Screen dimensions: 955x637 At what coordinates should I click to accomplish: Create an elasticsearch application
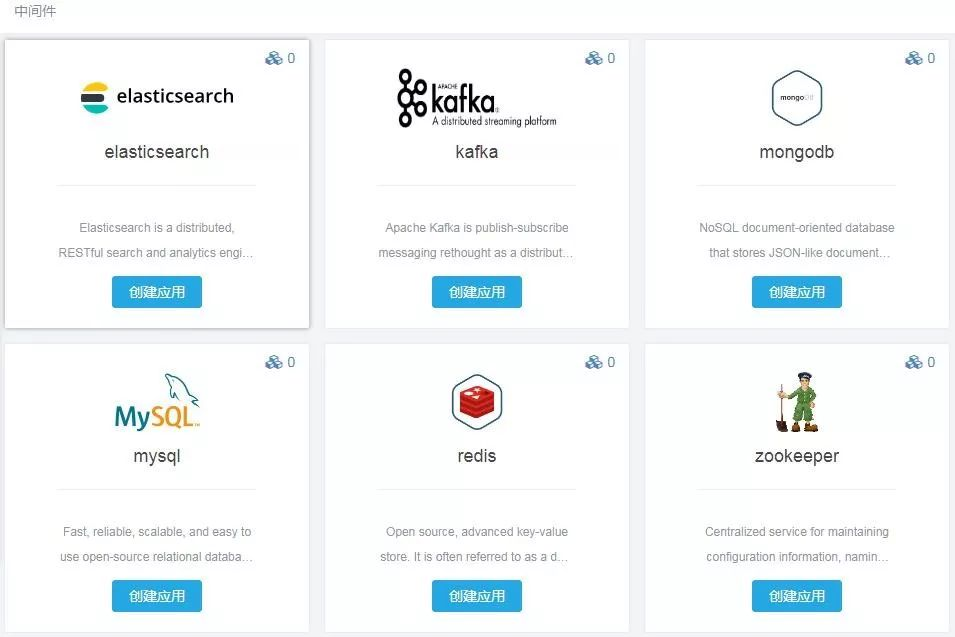[157, 292]
